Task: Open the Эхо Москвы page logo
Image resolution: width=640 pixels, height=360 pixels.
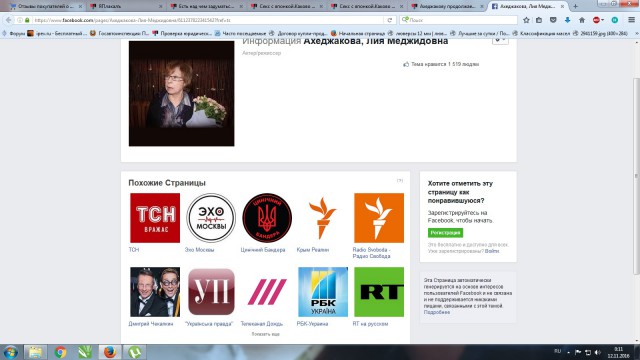Action: point(211,218)
